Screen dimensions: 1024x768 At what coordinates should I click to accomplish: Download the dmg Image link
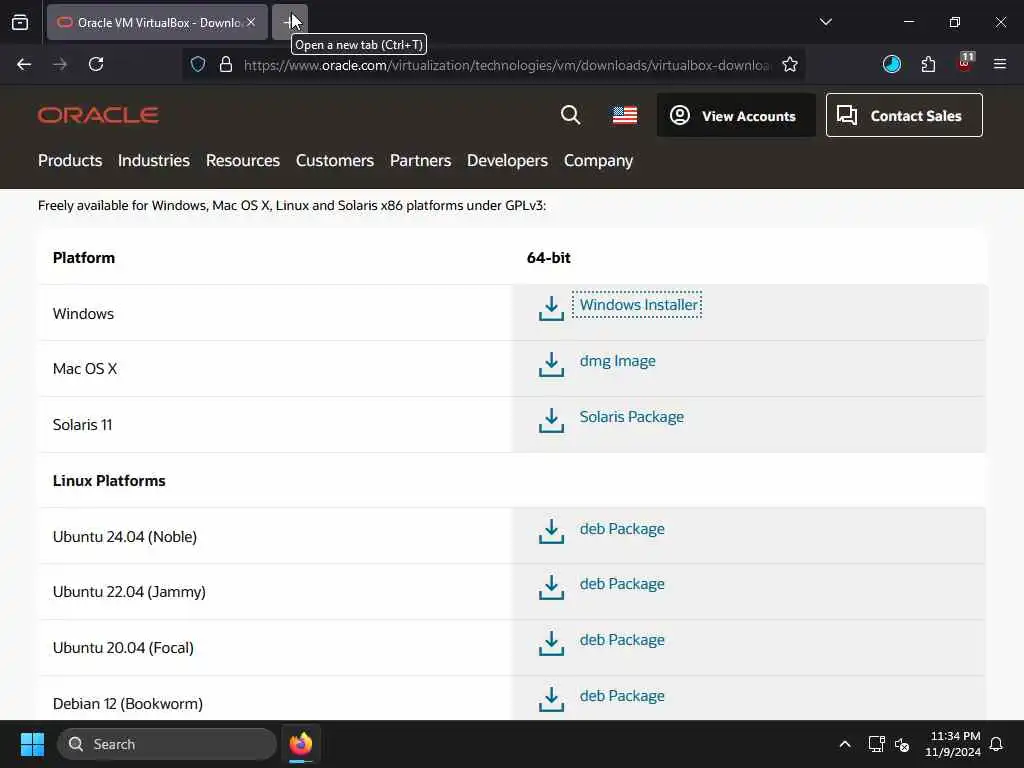[618, 361]
